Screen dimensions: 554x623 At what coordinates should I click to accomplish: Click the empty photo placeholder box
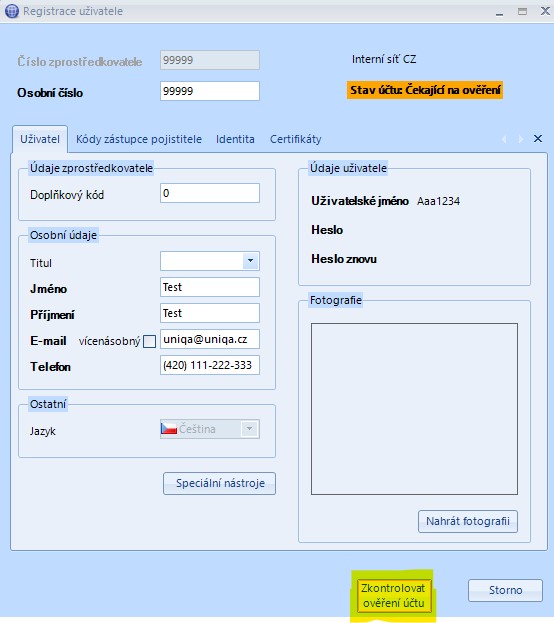[x=414, y=409]
